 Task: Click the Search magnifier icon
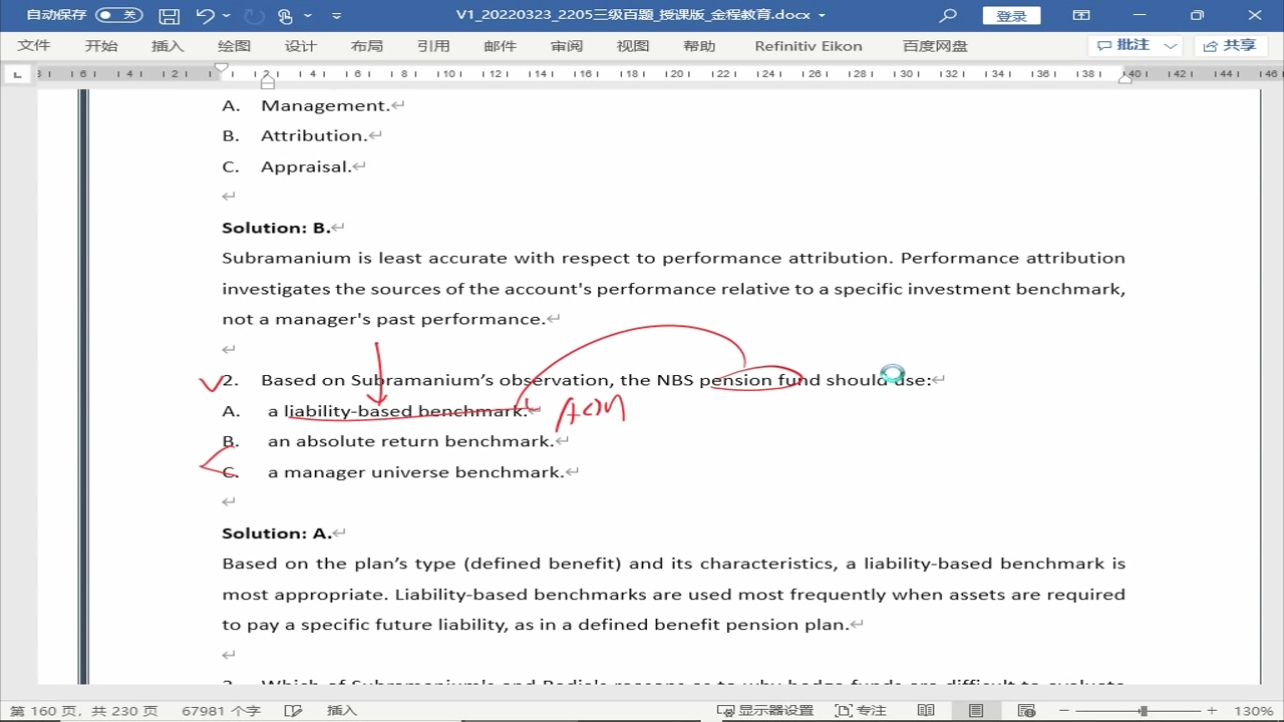pyautogui.click(x=948, y=16)
